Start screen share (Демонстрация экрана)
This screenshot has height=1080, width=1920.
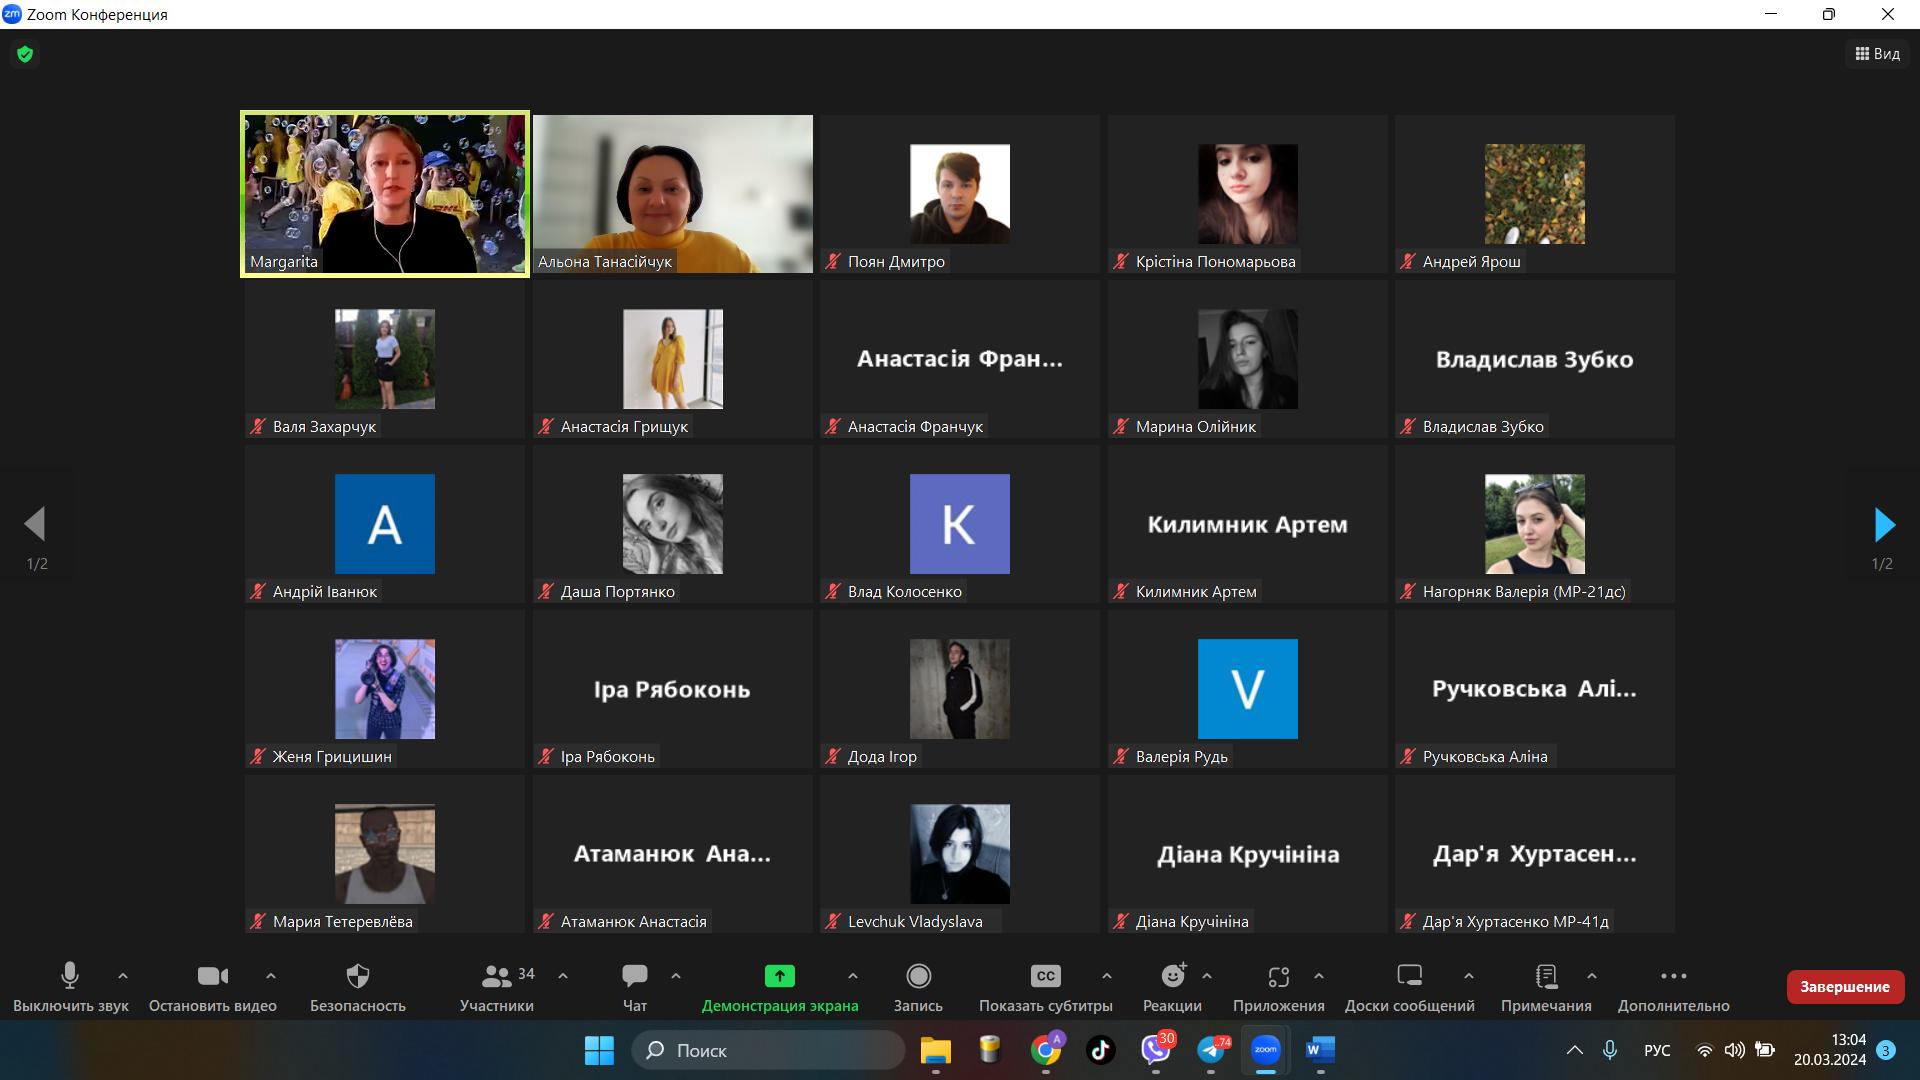click(x=779, y=976)
